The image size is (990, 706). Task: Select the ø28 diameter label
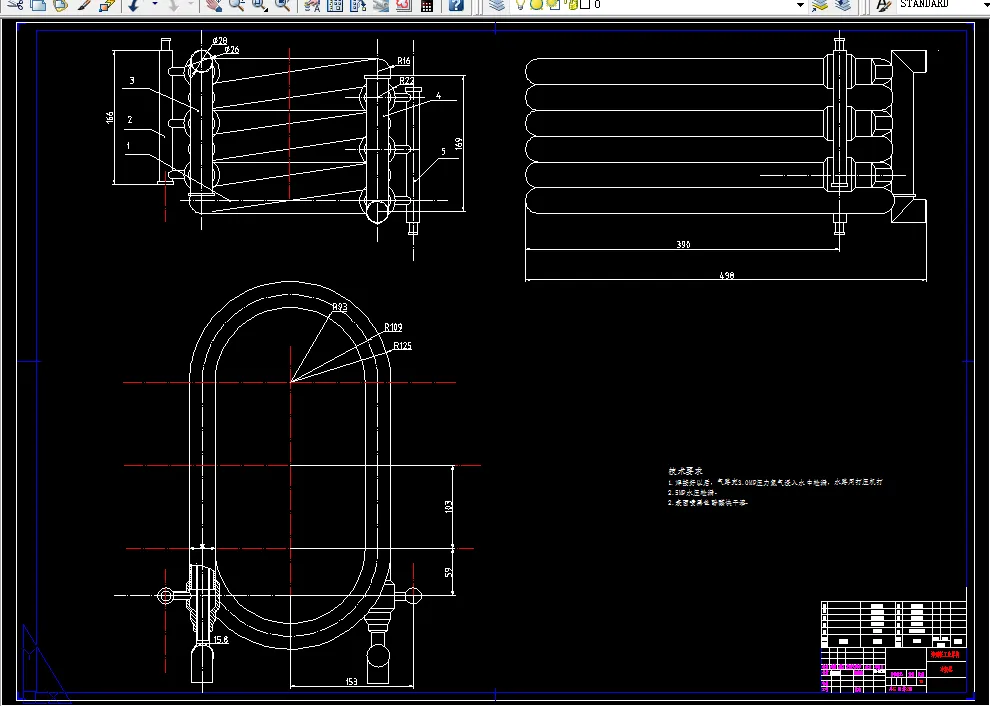(x=220, y=40)
